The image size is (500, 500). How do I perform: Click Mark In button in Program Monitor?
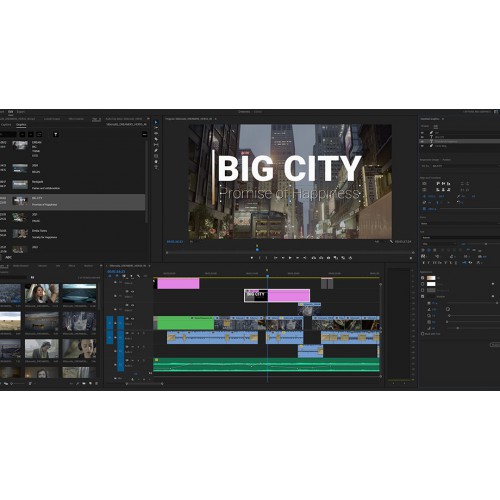pyautogui.click(x=259, y=258)
